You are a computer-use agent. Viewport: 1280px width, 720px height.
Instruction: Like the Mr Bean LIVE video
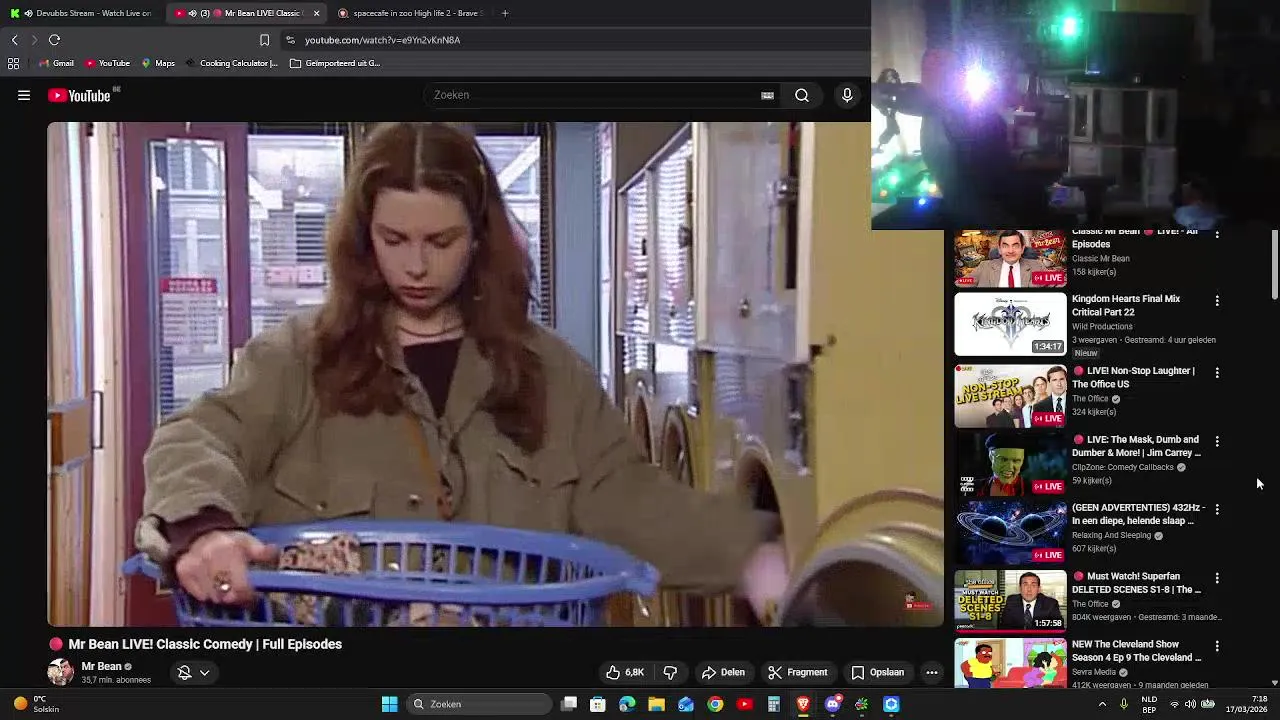coord(625,672)
